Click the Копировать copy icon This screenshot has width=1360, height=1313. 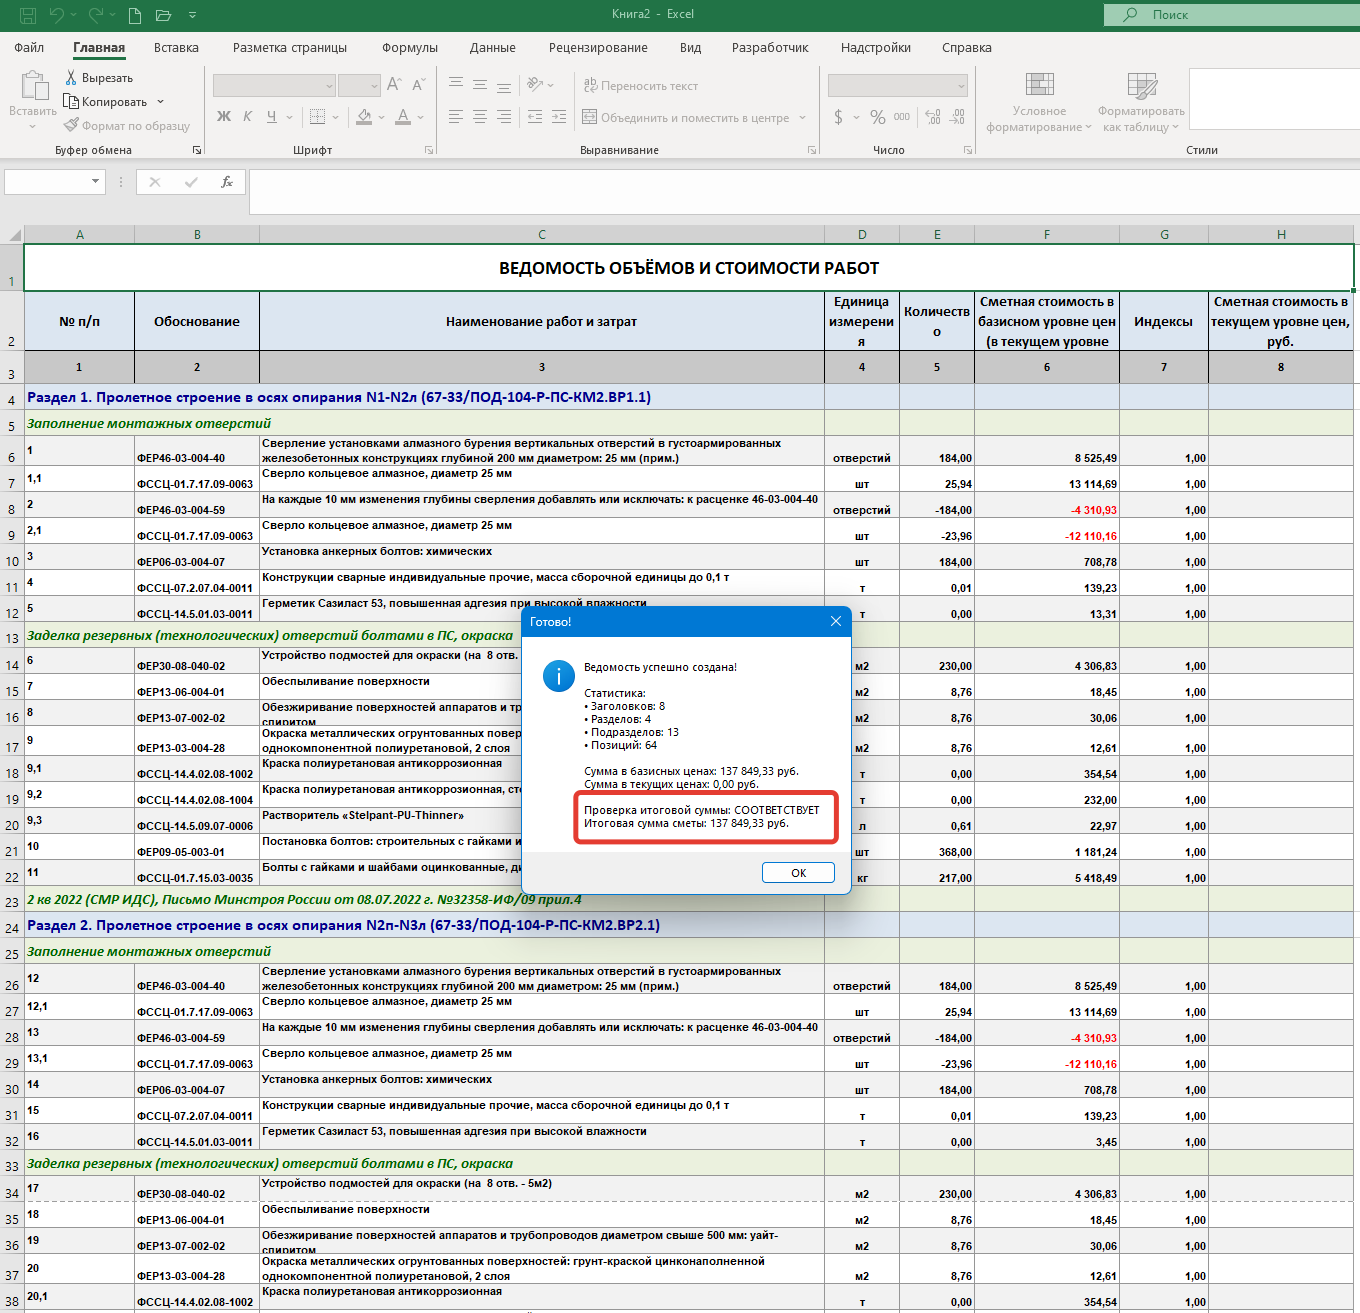[71, 102]
